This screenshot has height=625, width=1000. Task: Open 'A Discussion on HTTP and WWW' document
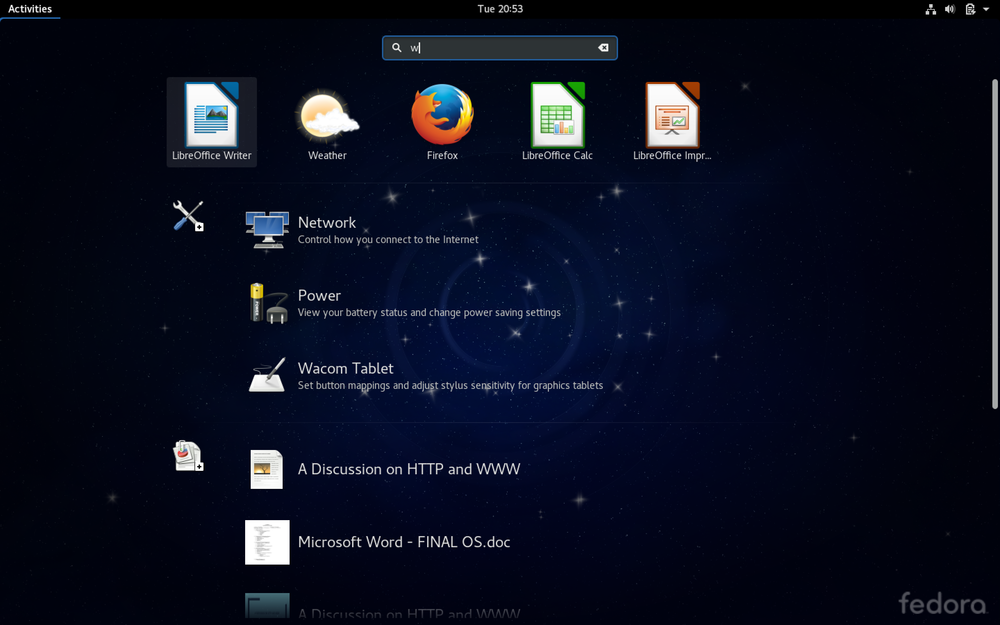tap(408, 469)
